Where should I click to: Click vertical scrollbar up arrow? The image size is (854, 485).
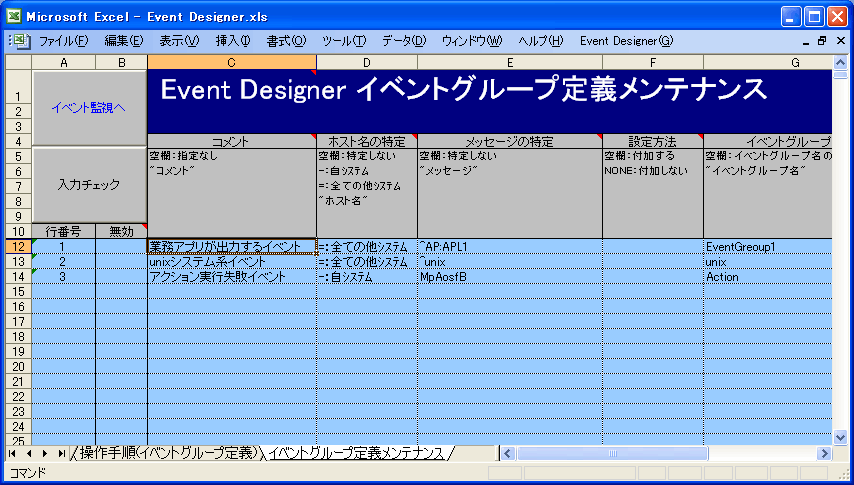[840, 62]
